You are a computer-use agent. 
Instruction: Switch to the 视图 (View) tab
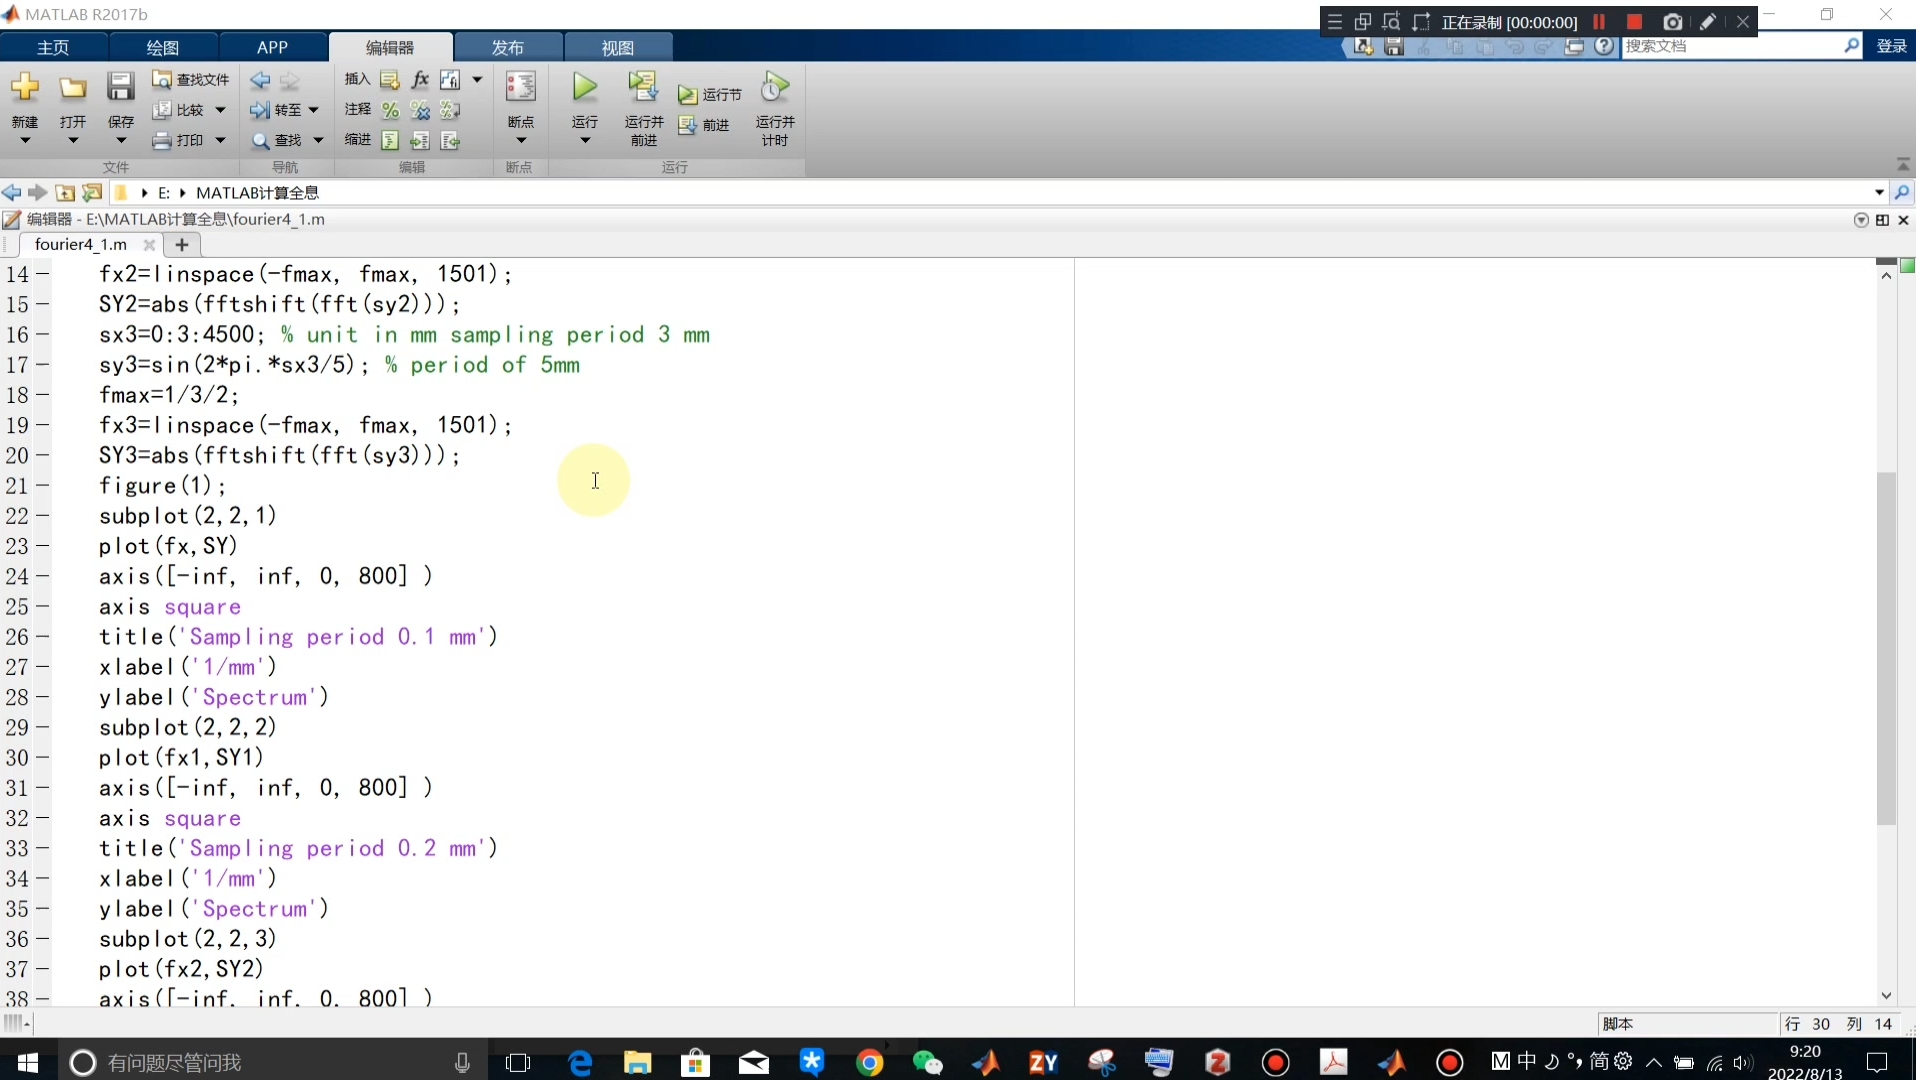coord(617,47)
